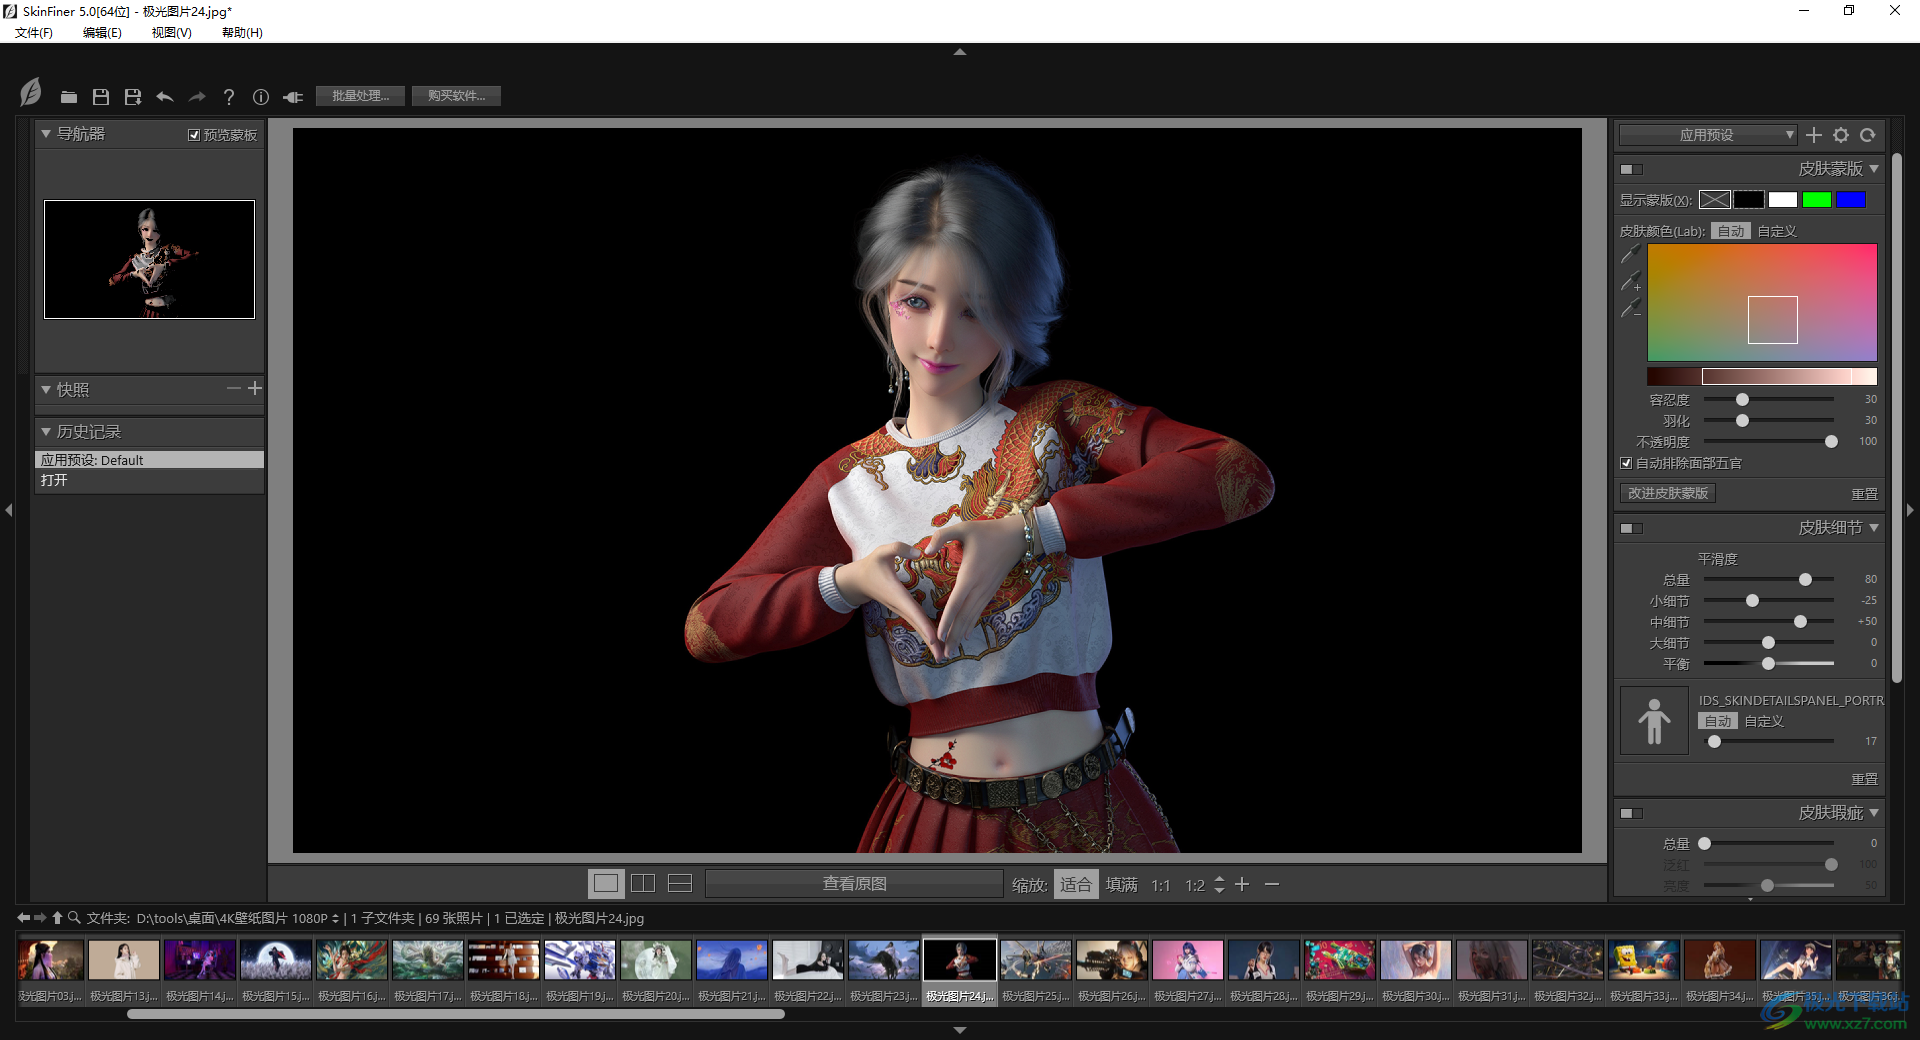Click the portrait body figure icon
Screen dimensions: 1920x1040
[1654, 721]
